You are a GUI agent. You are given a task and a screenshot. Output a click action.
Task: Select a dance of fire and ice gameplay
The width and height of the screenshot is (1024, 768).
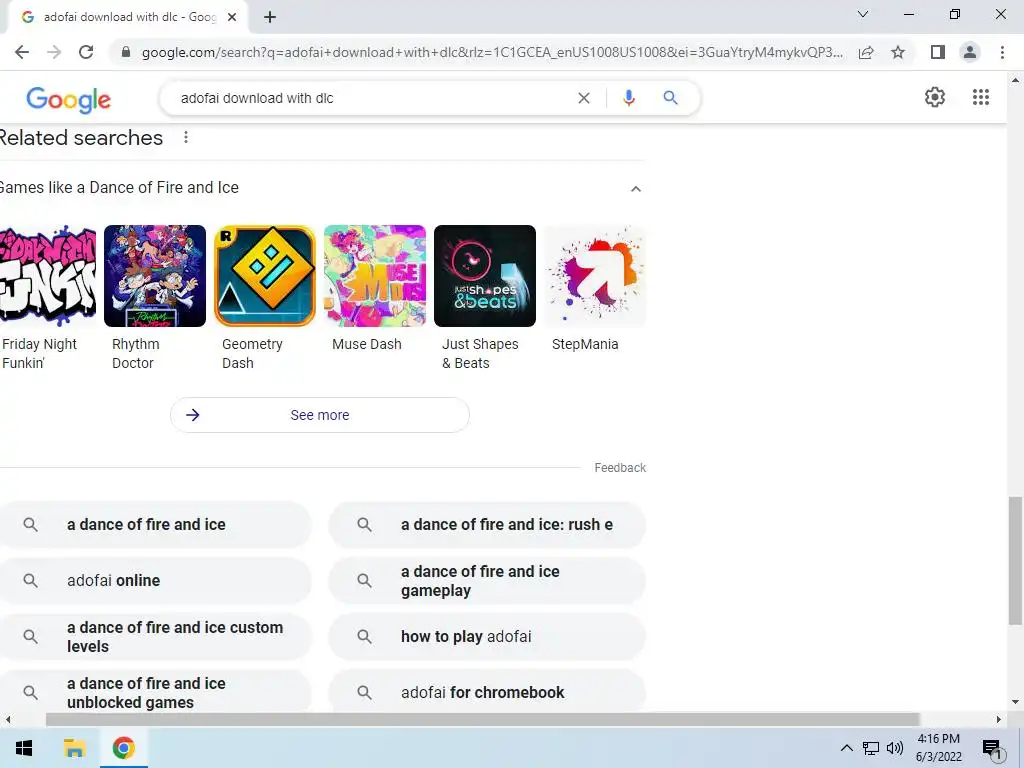coord(487,581)
